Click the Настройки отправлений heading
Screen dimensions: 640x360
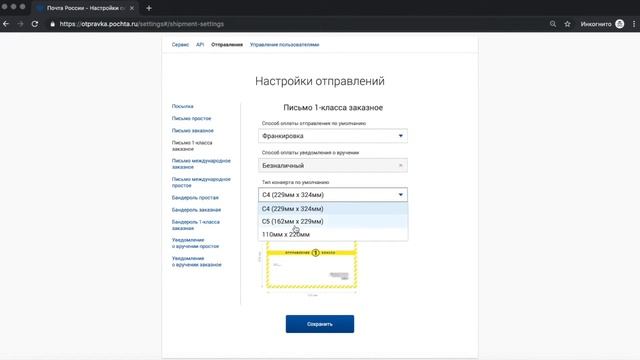tap(320, 81)
